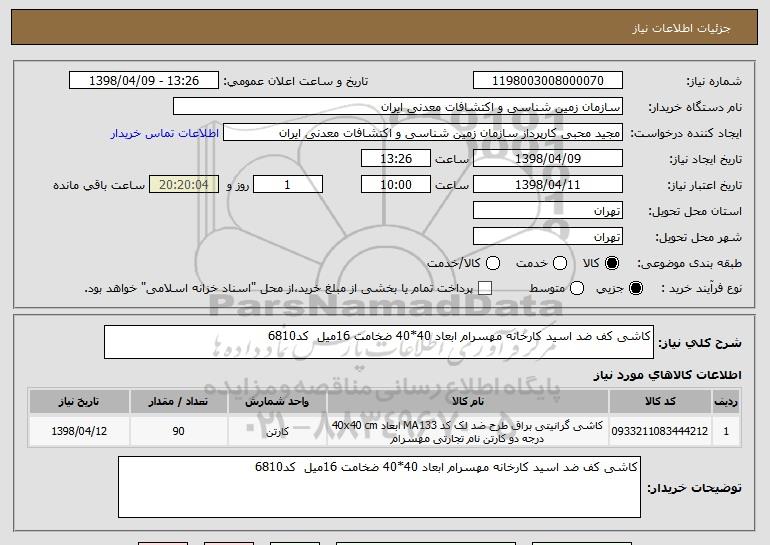The image size is (770, 545).
Task: Select the کالا/خدمت category radio button
Action: [x=493, y=263]
